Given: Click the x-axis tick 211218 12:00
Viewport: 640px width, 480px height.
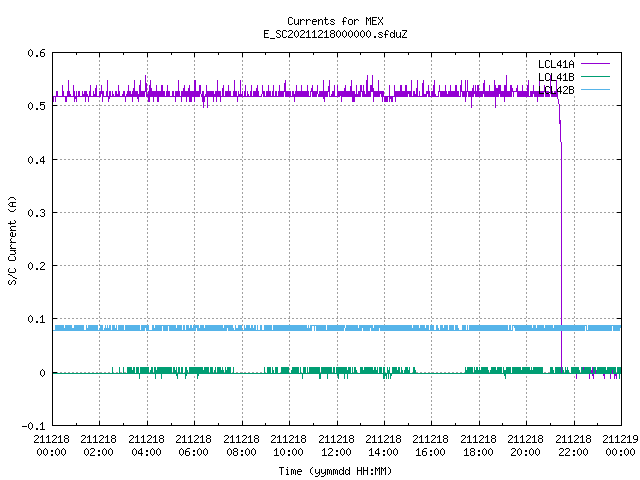Looking at the screenshot, I should pyautogui.click(x=336, y=445).
